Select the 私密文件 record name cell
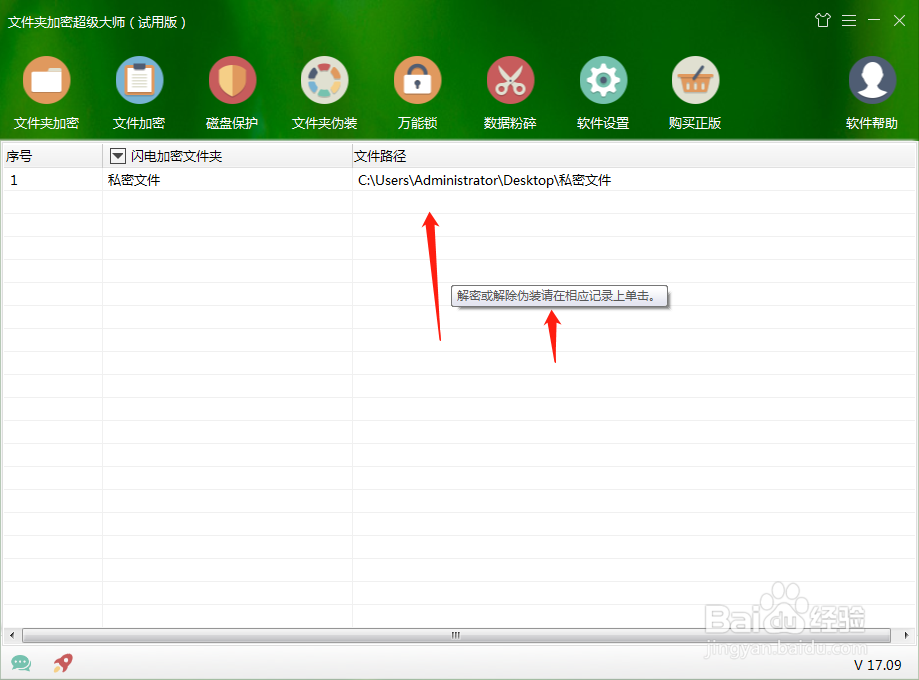Screen dimensions: 919x680 pos(227,180)
